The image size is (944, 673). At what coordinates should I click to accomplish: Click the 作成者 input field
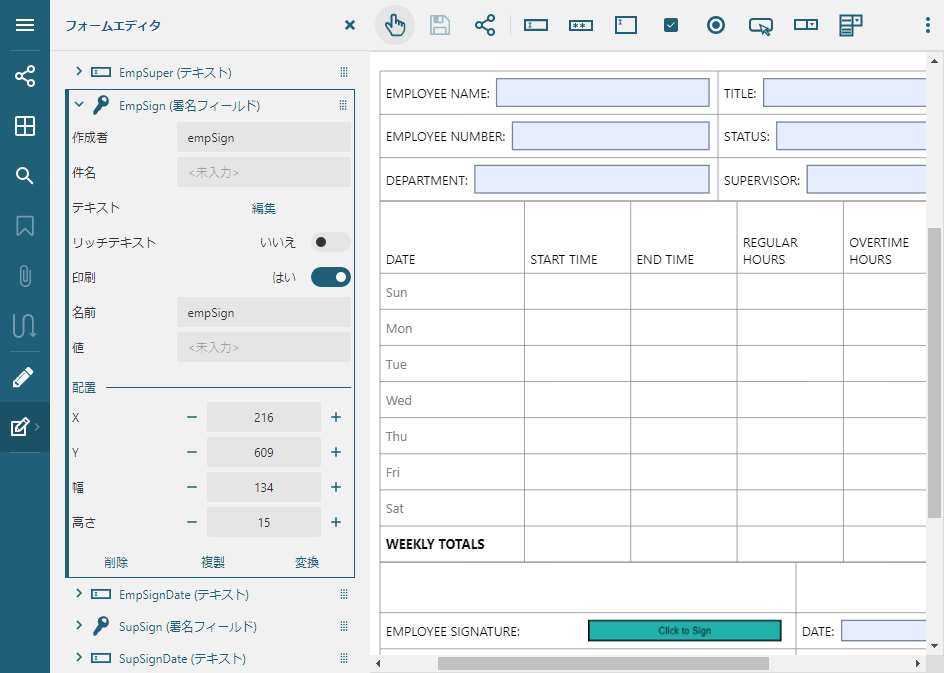coord(264,137)
